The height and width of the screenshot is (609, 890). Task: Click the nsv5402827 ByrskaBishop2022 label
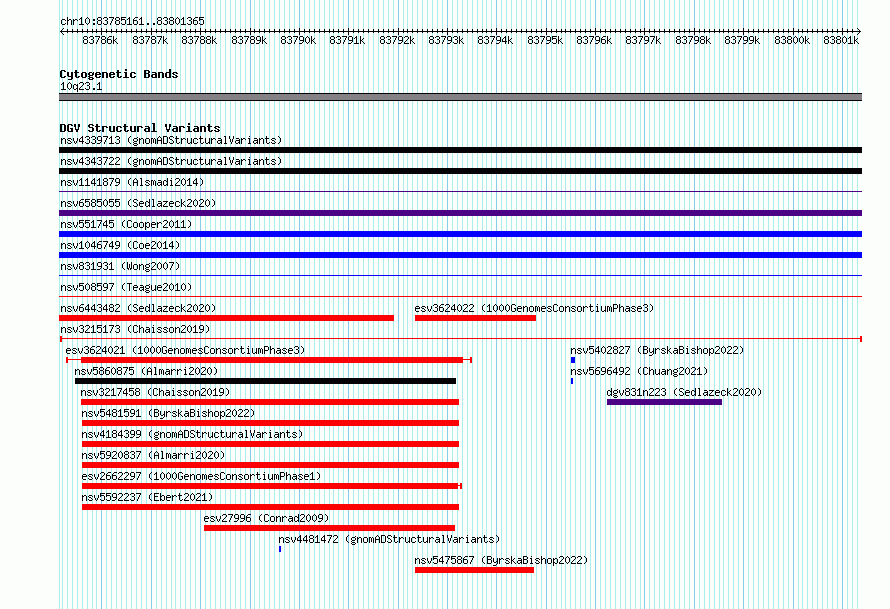tap(657, 350)
